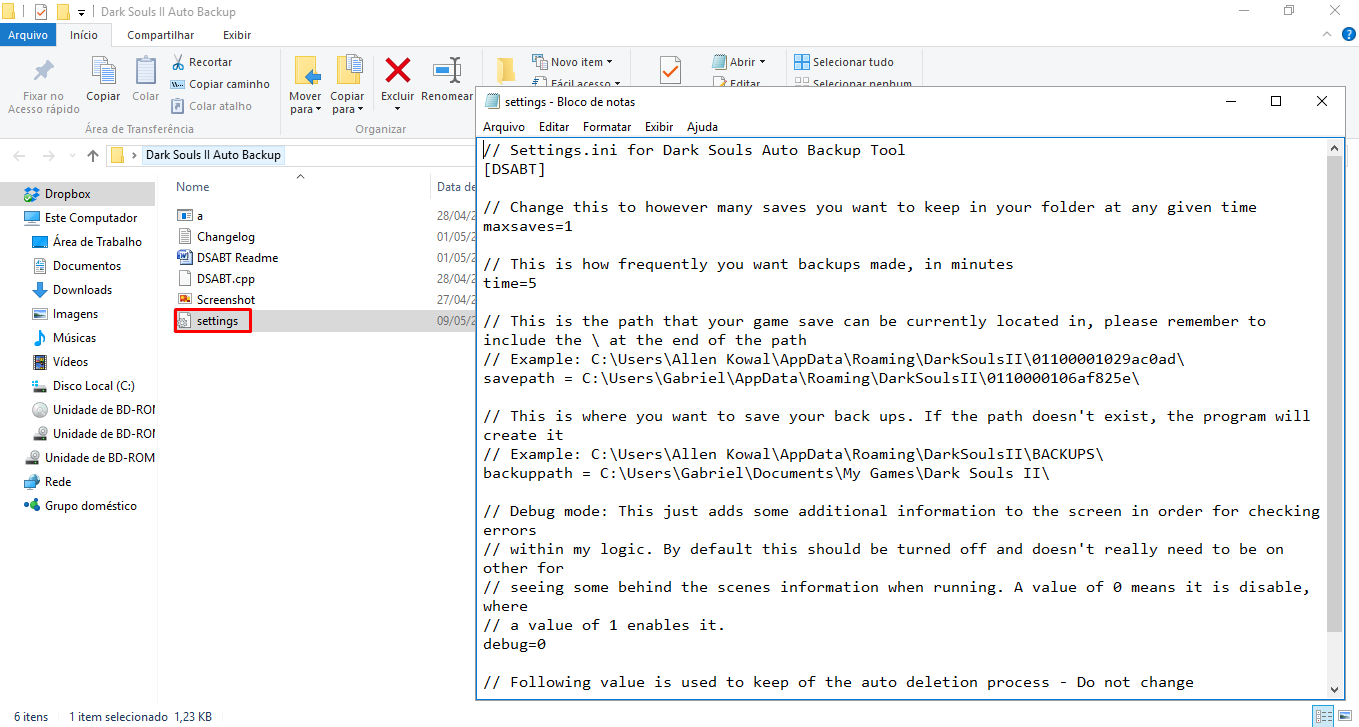Open the Arquivo menu in Bloco de notas
Viewport: 1359px width, 727px height.
[504, 127]
